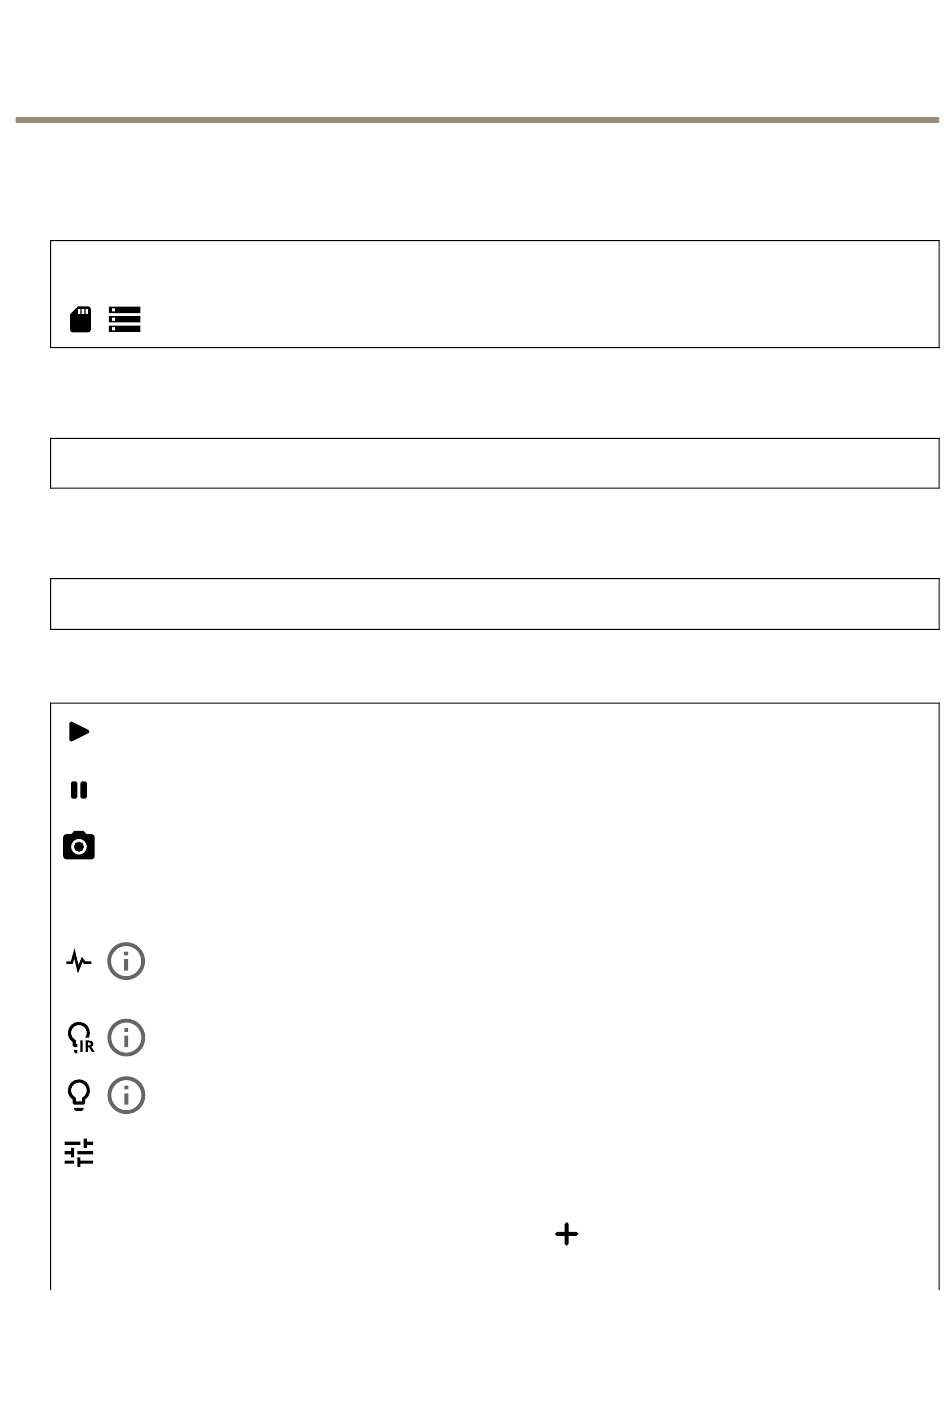Start the live video stream

pos(79,732)
